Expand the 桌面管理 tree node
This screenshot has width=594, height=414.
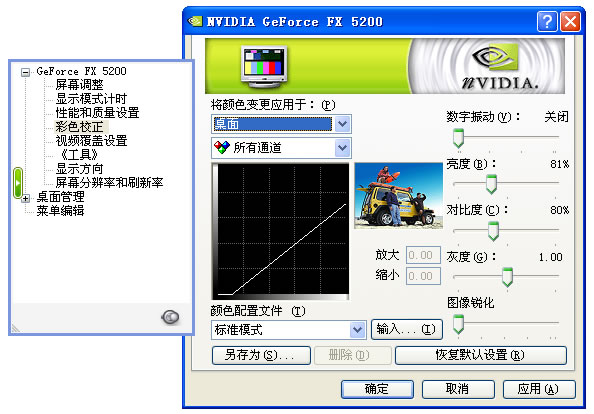[25, 198]
